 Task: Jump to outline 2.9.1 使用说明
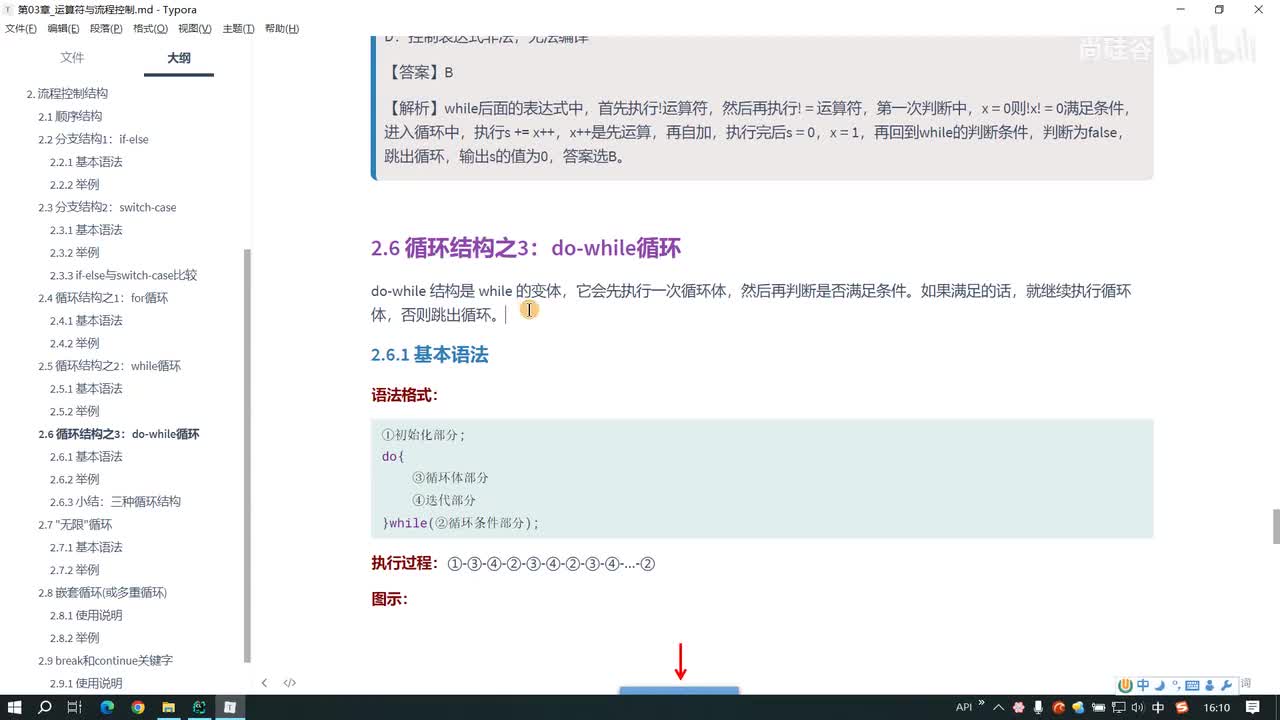(86, 683)
